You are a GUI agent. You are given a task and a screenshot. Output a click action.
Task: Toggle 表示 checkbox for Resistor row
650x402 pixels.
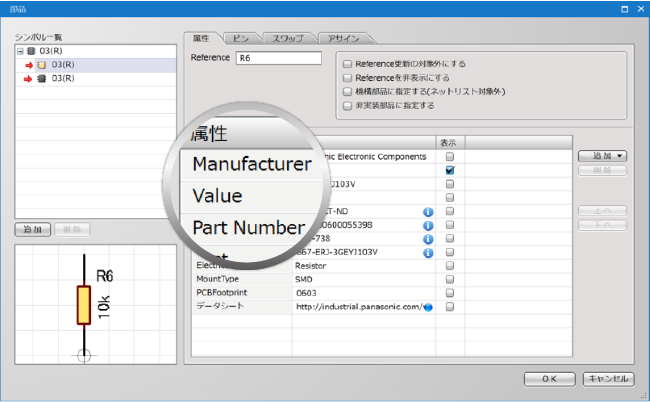coord(450,266)
